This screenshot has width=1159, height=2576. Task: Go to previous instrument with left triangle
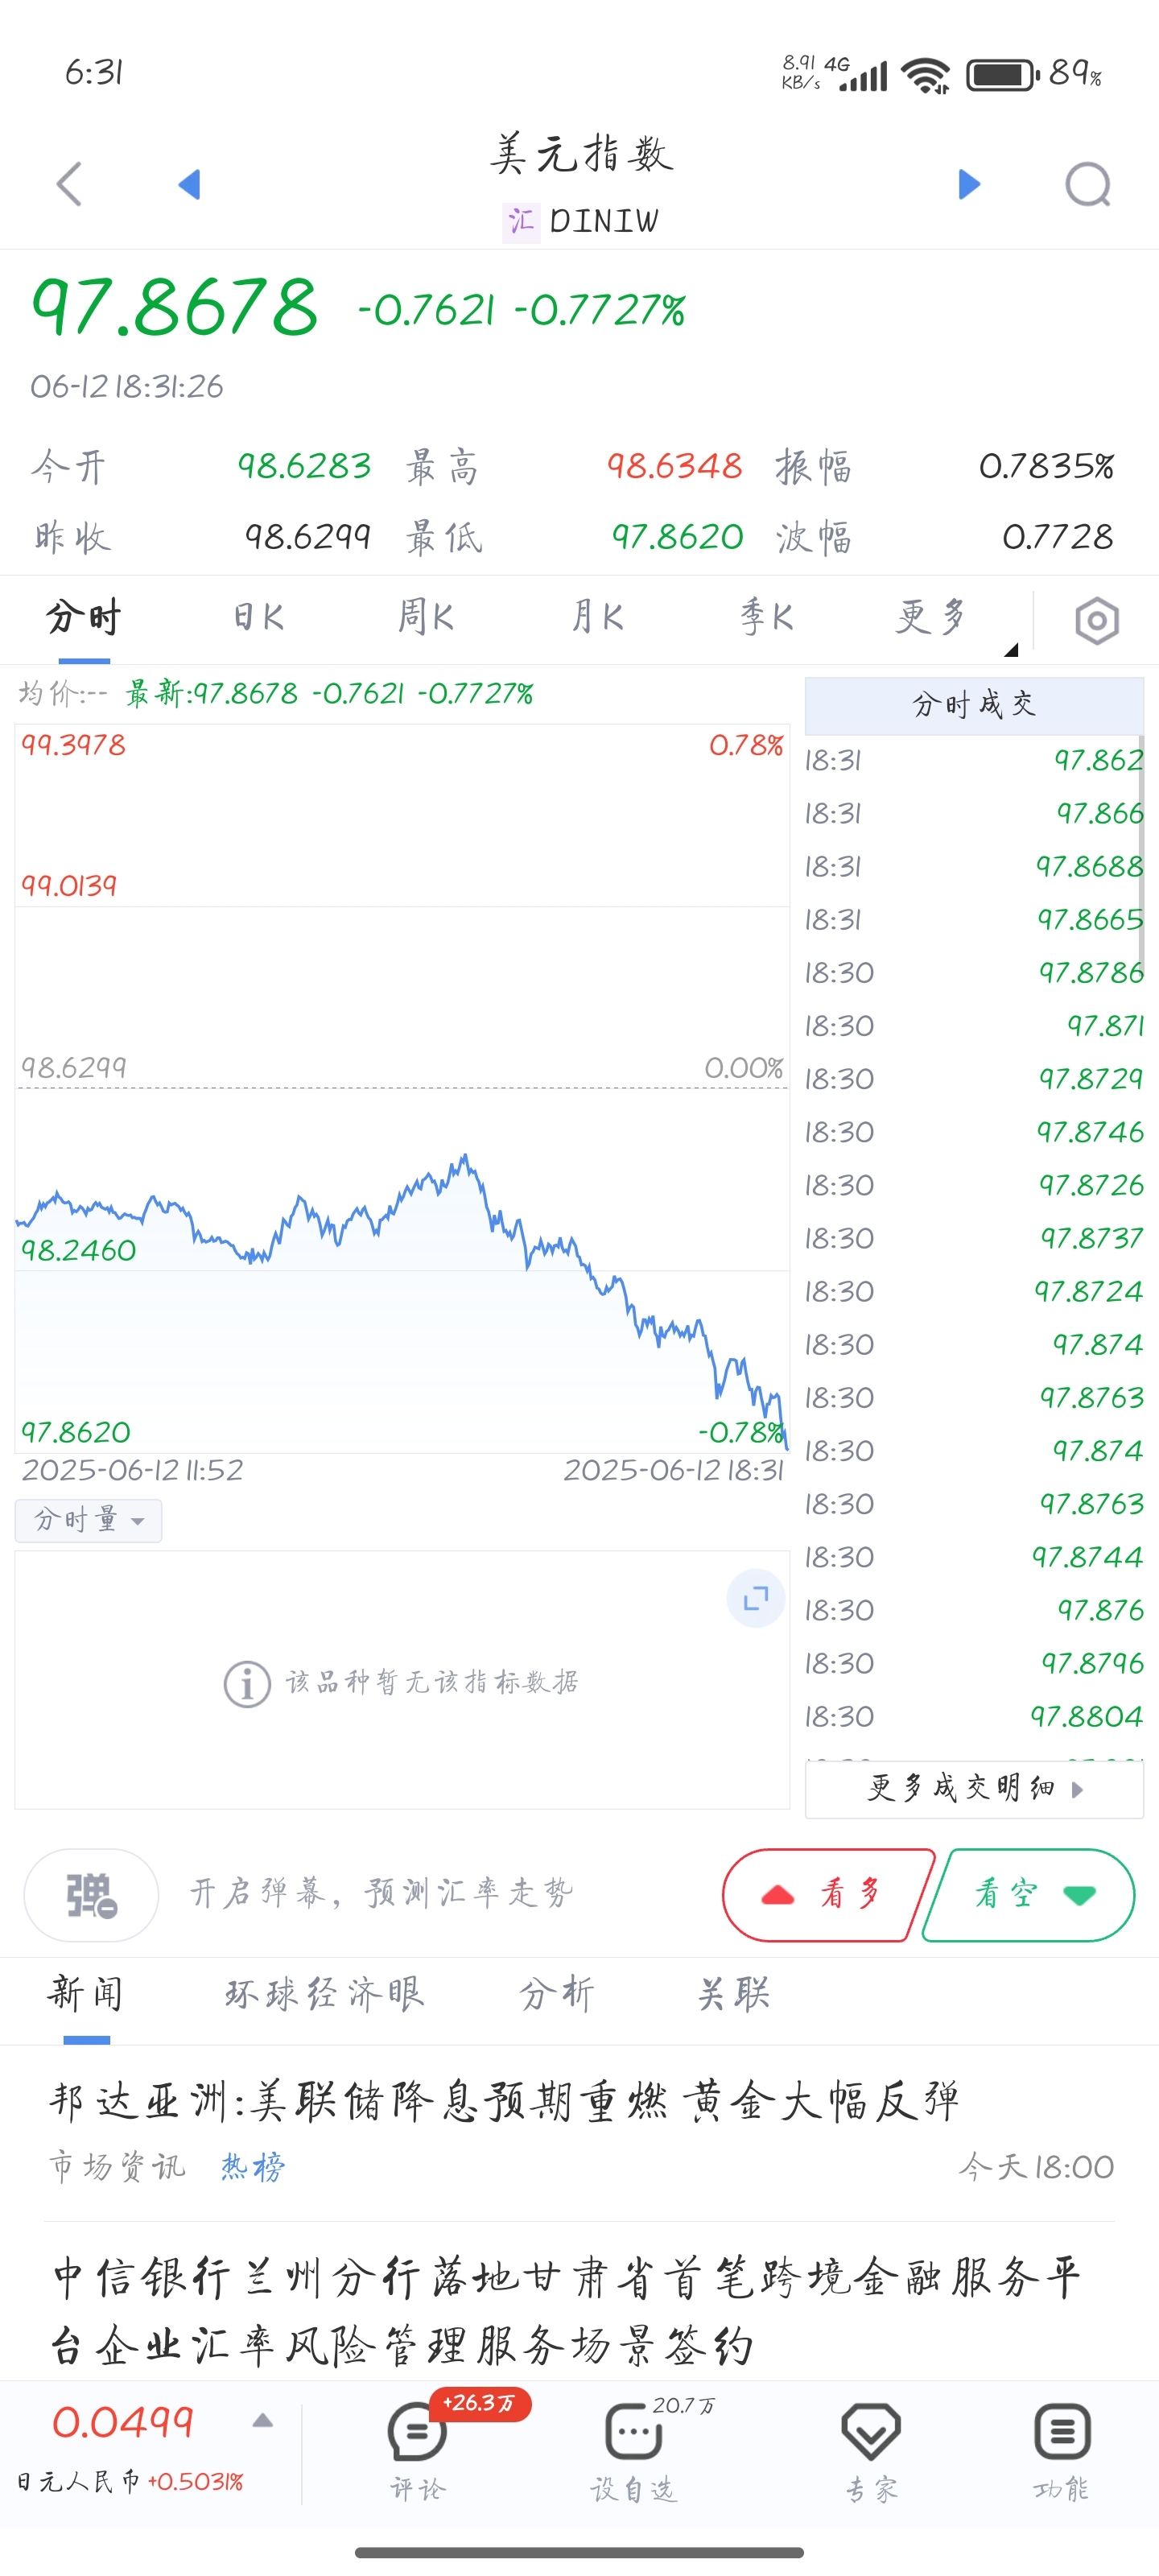tap(189, 184)
